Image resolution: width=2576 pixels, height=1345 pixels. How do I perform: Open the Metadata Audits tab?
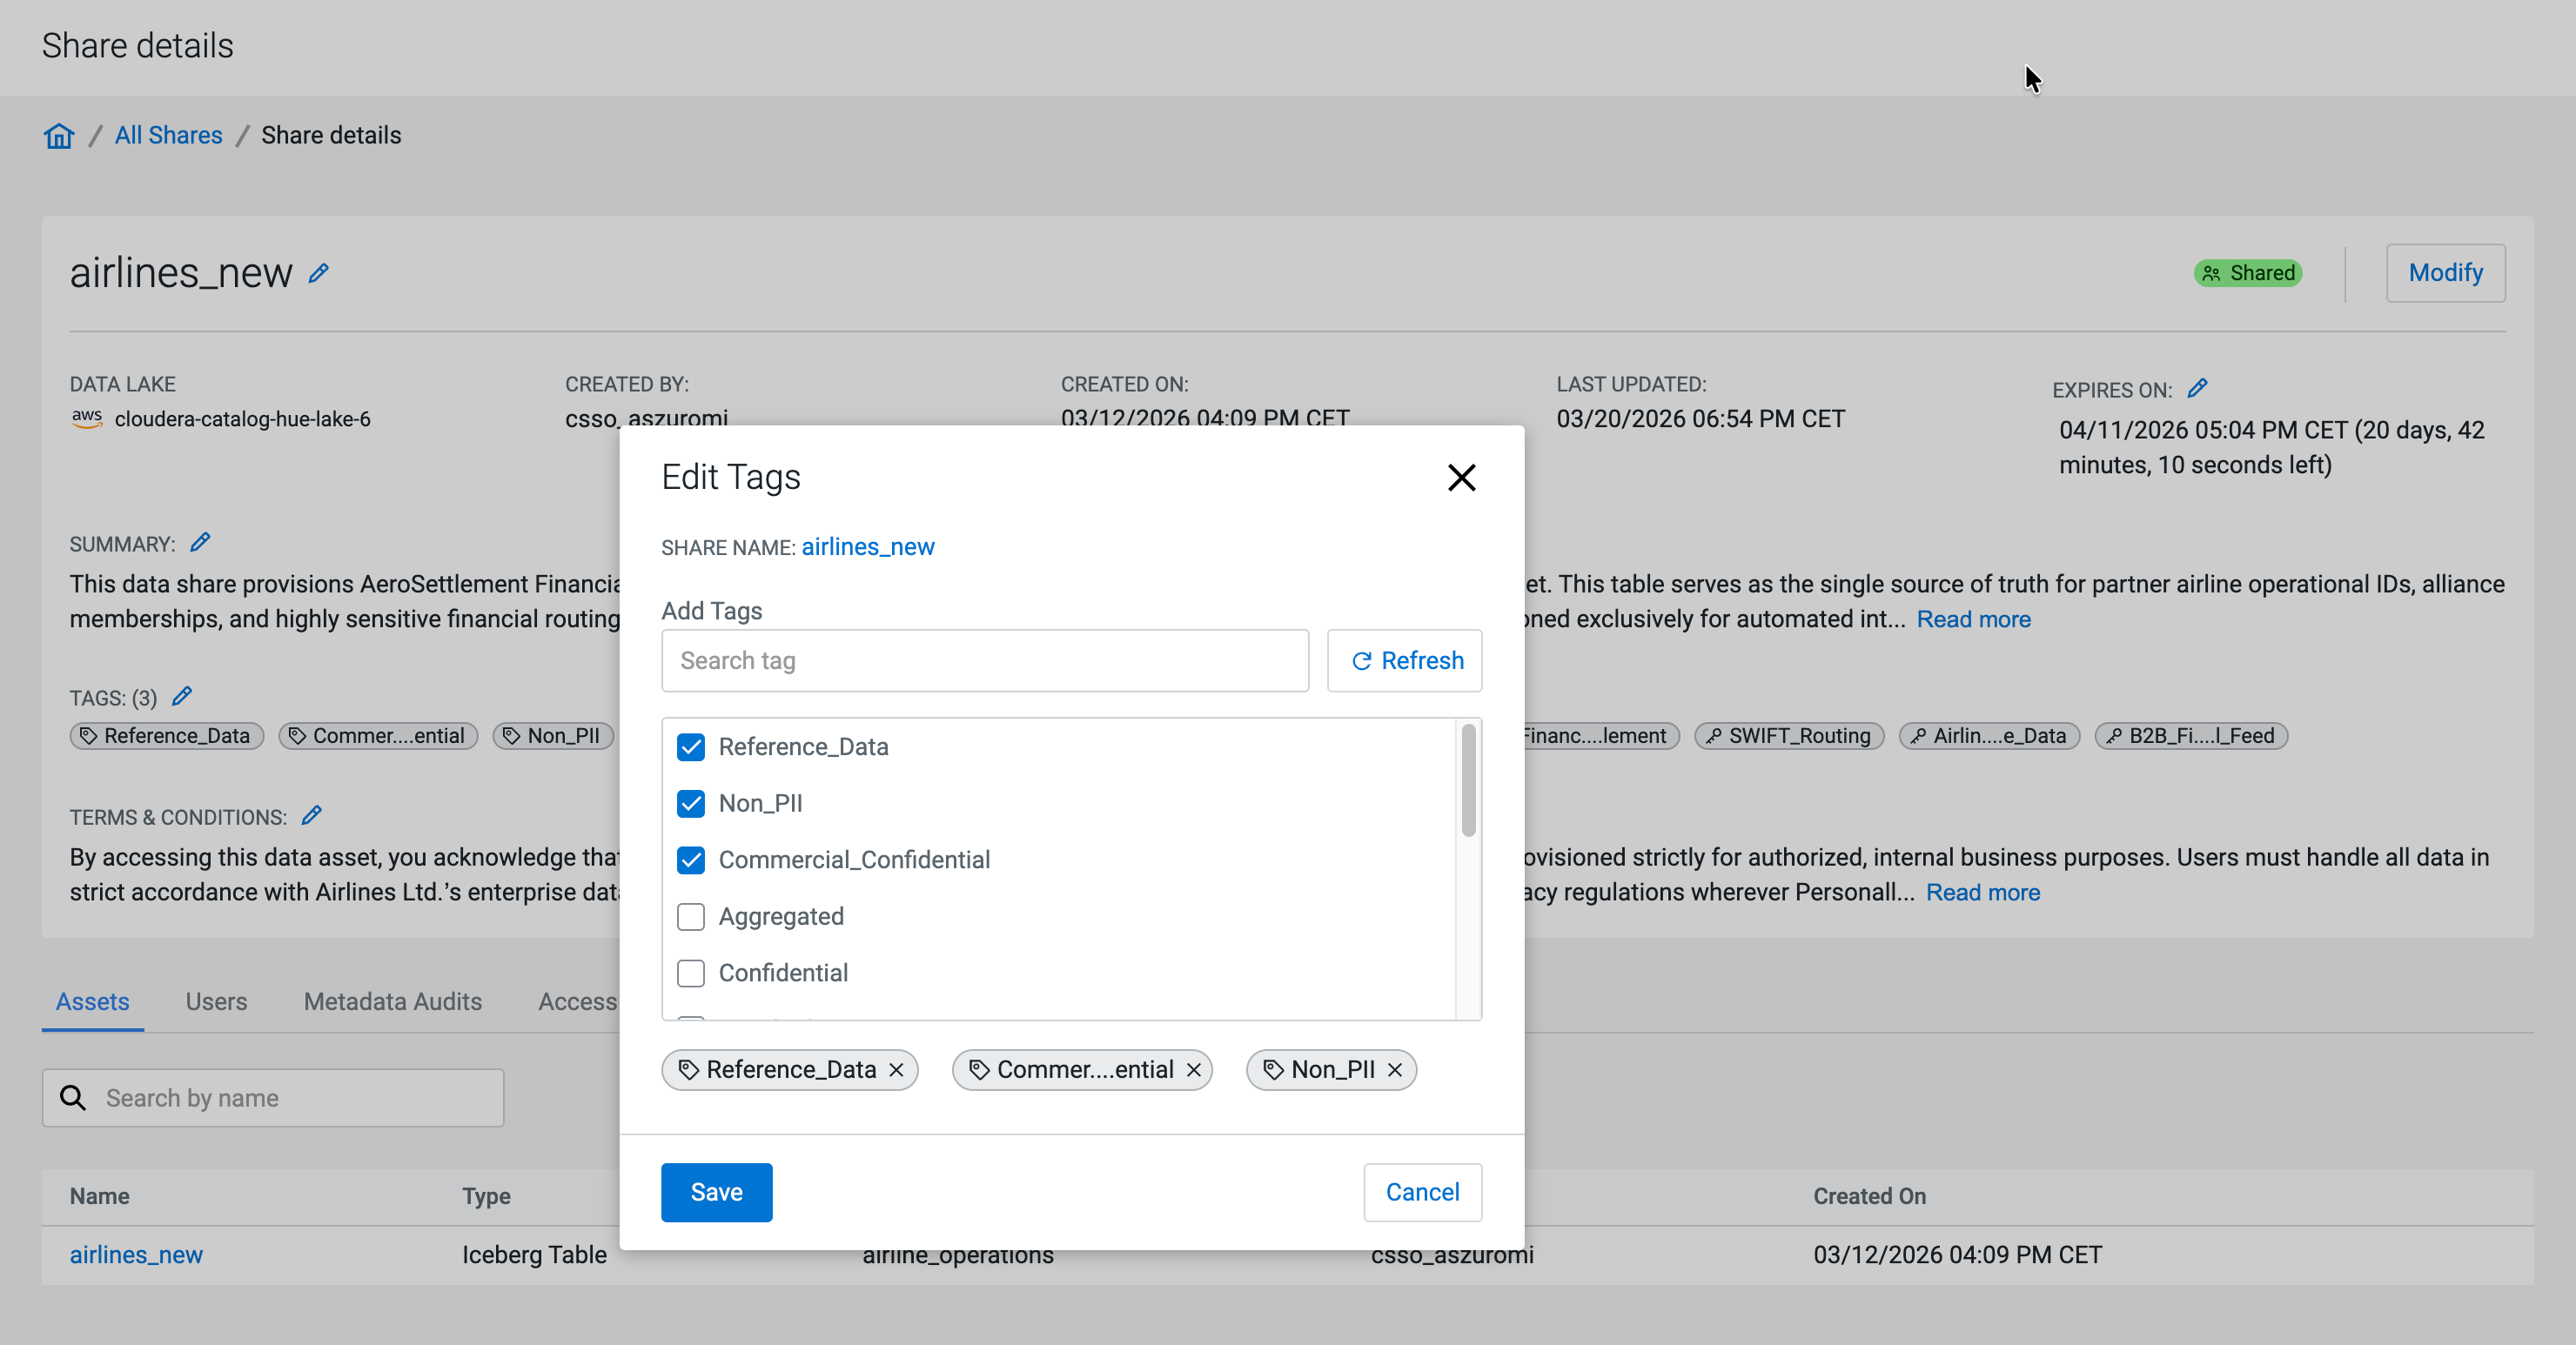click(x=392, y=1001)
